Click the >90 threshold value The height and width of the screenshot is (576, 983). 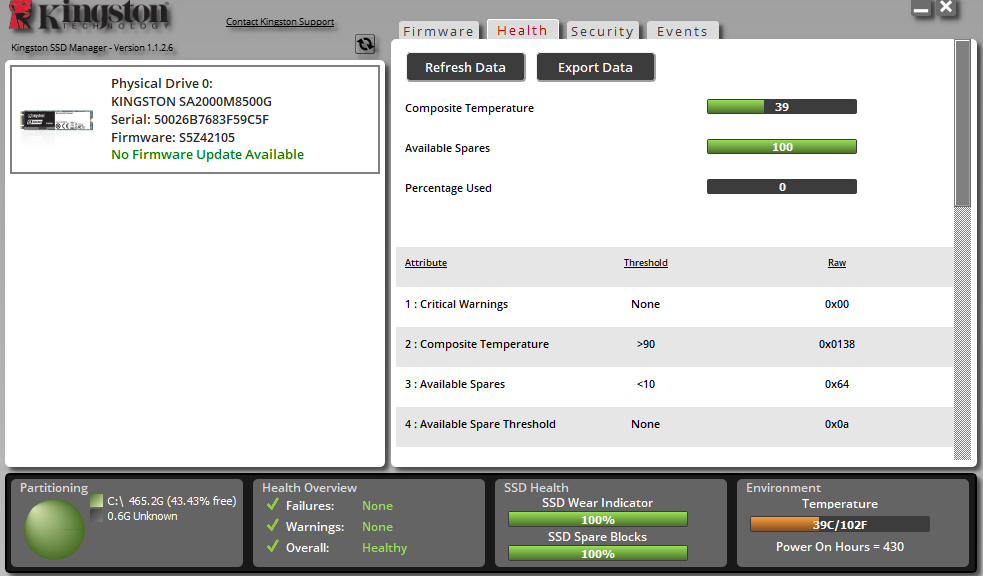tap(646, 344)
